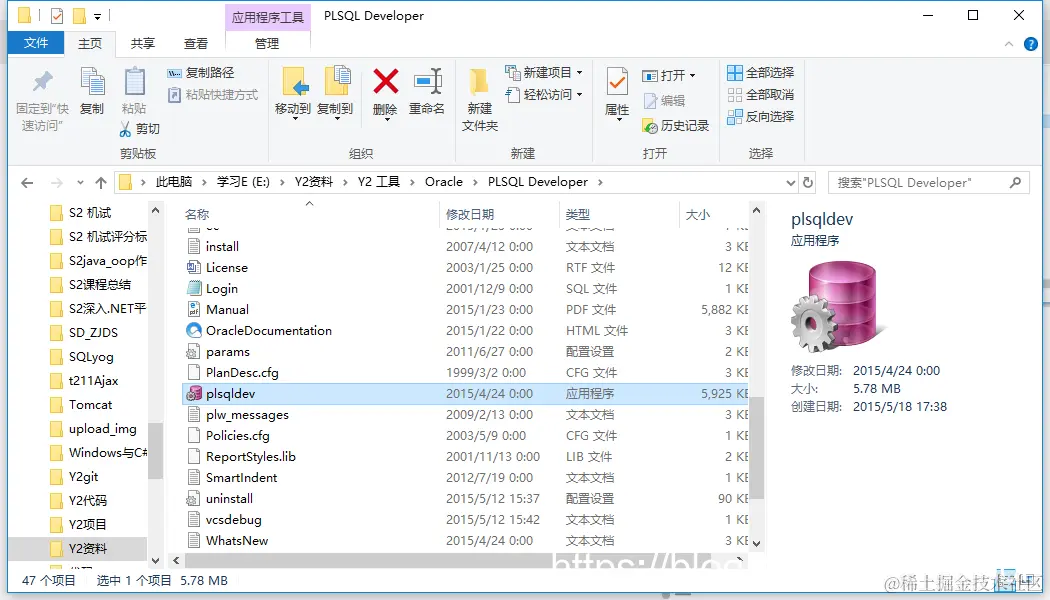The width and height of the screenshot is (1050, 600).
Task: Open the 轻松访问 (Easy access) dropdown
Action: click(545, 92)
